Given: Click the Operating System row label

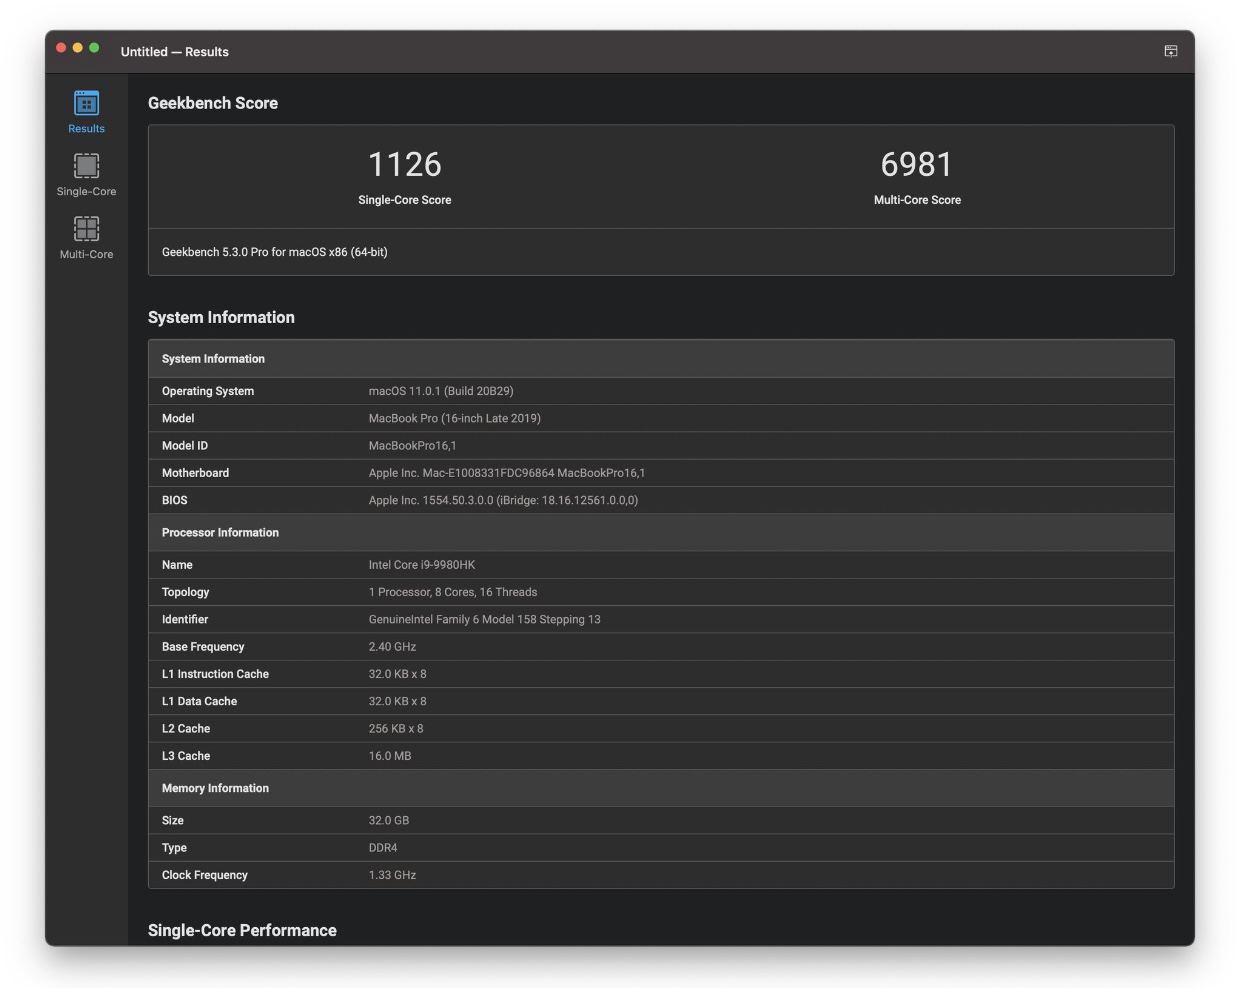Looking at the screenshot, I should click(208, 391).
